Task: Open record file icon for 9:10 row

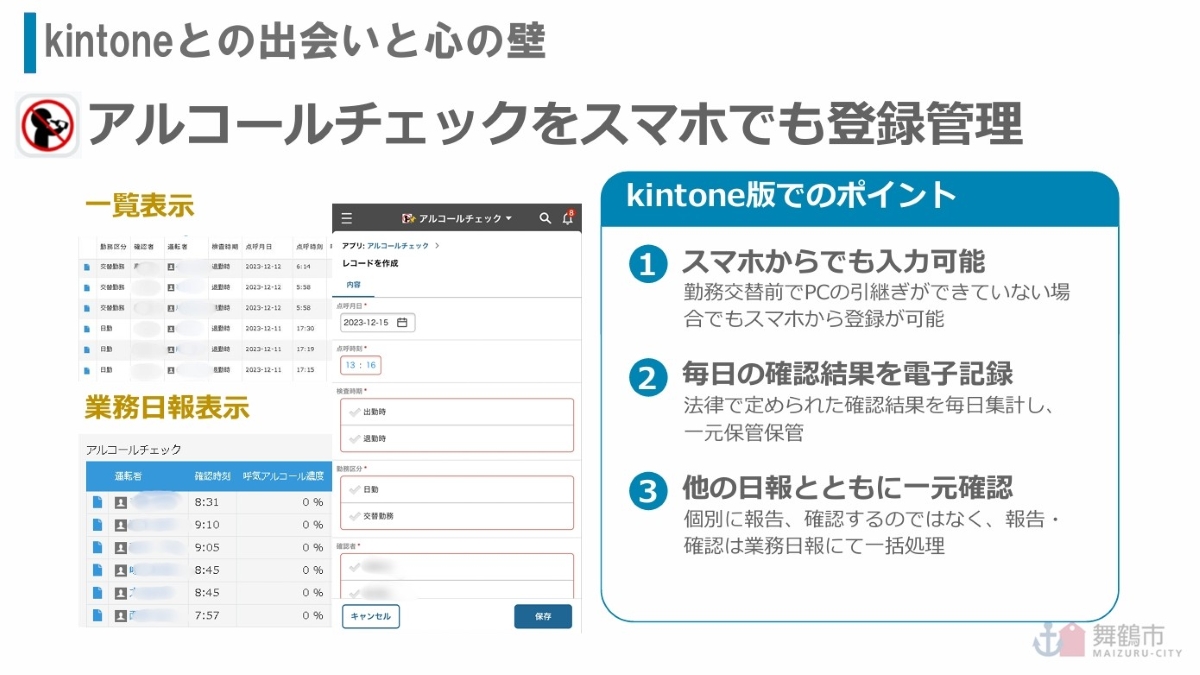Action: 98,525
